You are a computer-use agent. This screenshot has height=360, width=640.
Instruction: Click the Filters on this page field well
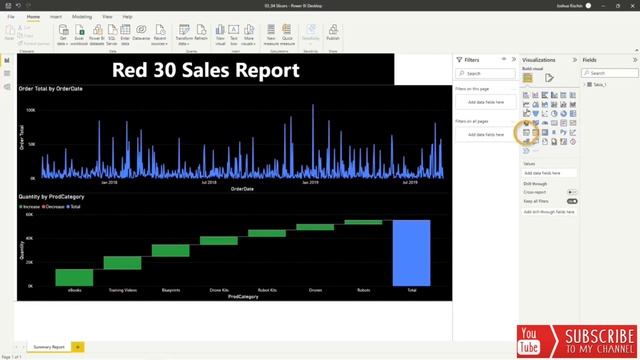[486, 102]
